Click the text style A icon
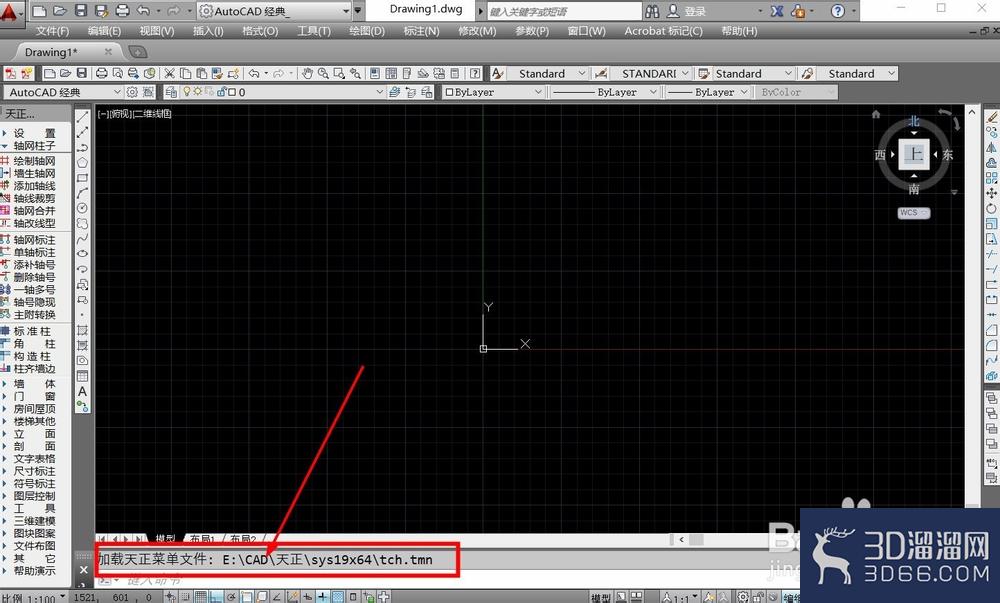Screen dimensions: 1000x603 (x=497, y=73)
